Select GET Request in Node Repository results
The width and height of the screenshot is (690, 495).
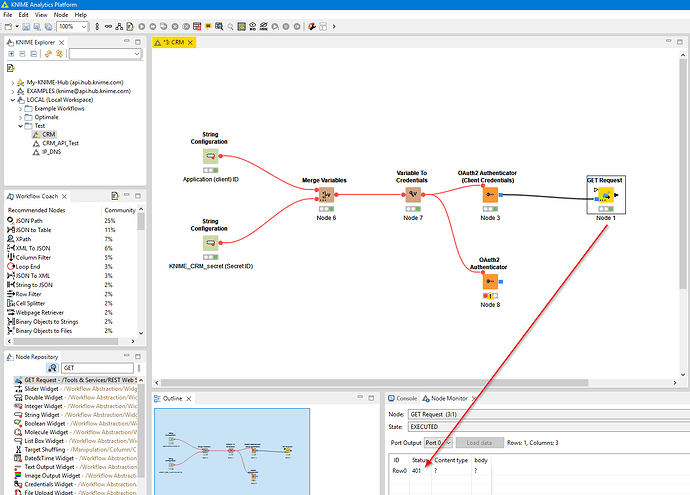76,380
